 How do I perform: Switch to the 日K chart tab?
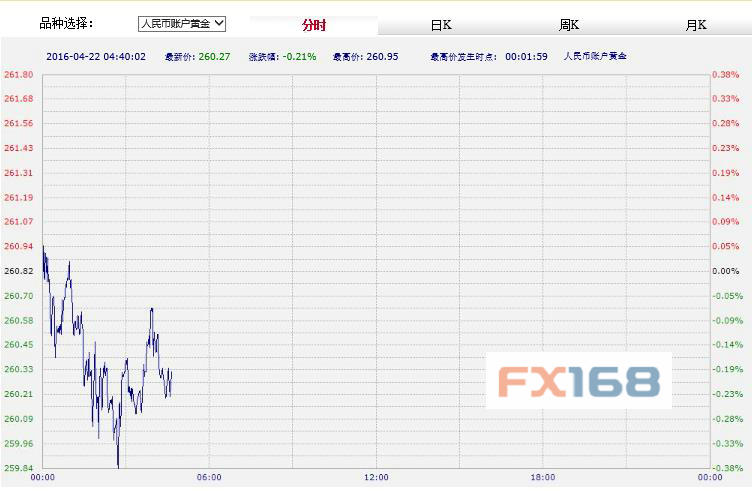(x=441, y=25)
